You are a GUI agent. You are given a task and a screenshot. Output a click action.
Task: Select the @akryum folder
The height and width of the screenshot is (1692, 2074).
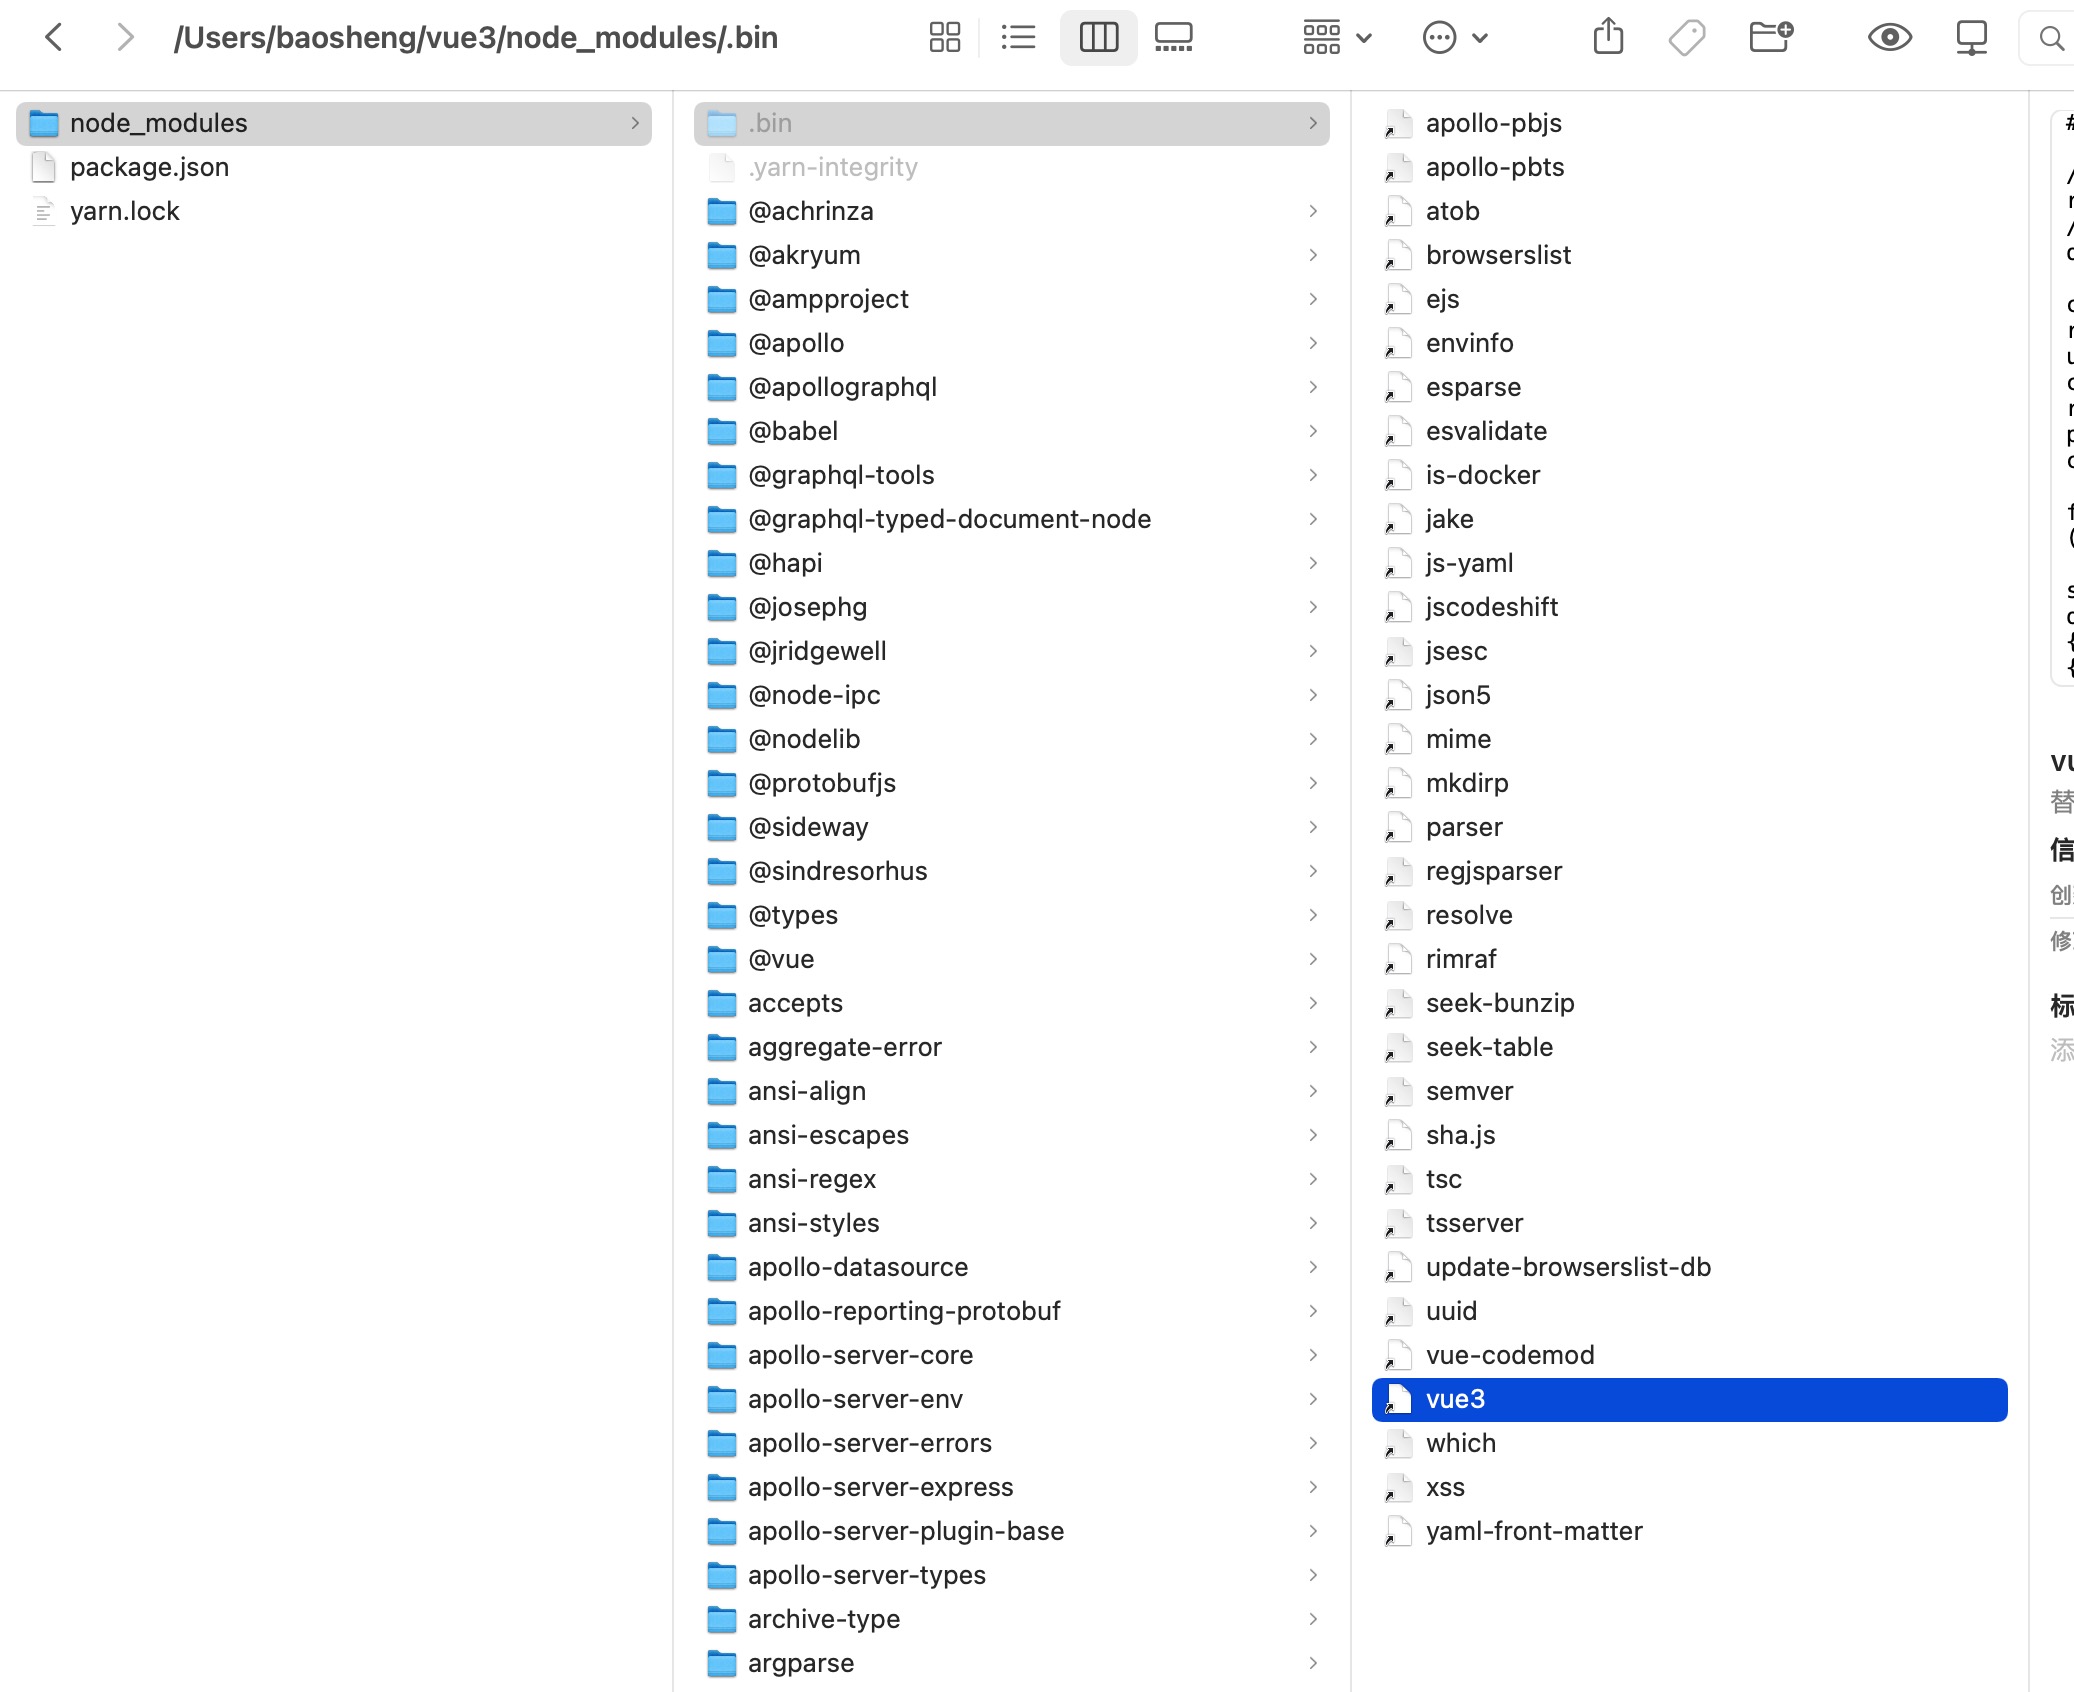coord(1011,255)
